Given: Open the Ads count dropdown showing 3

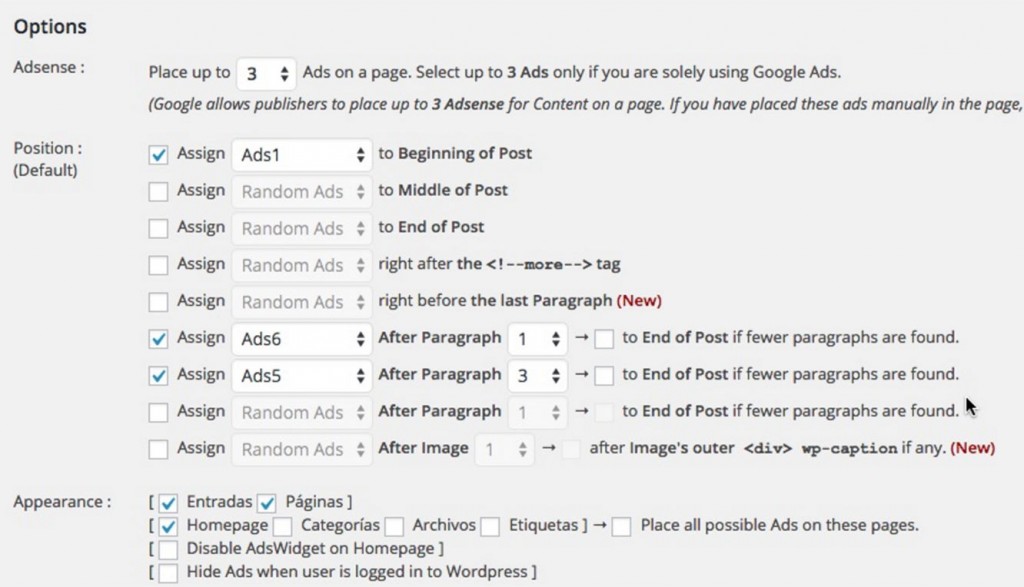Looking at the screenshot, I should [x=266, y=72].
